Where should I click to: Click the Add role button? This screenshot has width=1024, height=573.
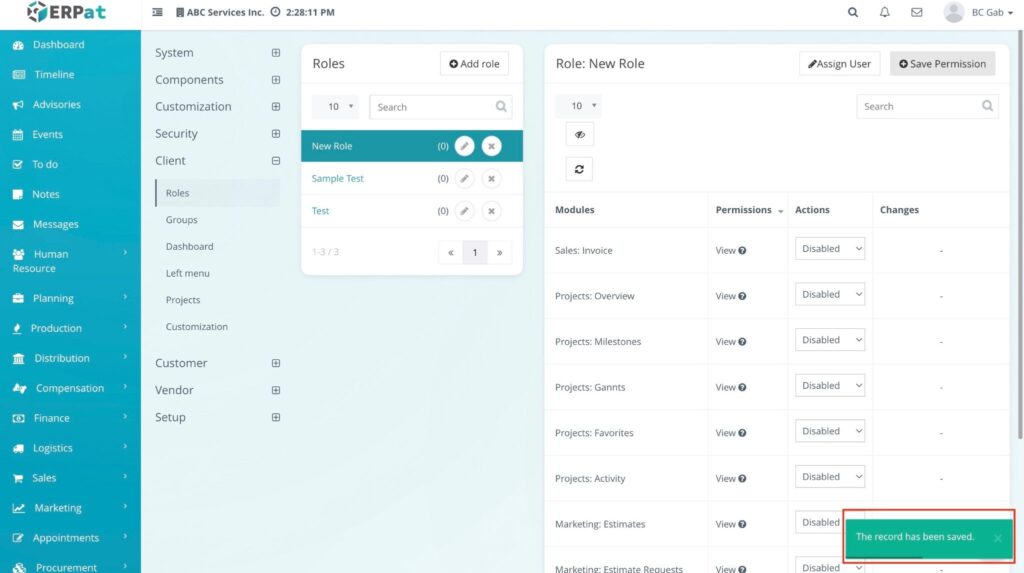pos(474,64)
